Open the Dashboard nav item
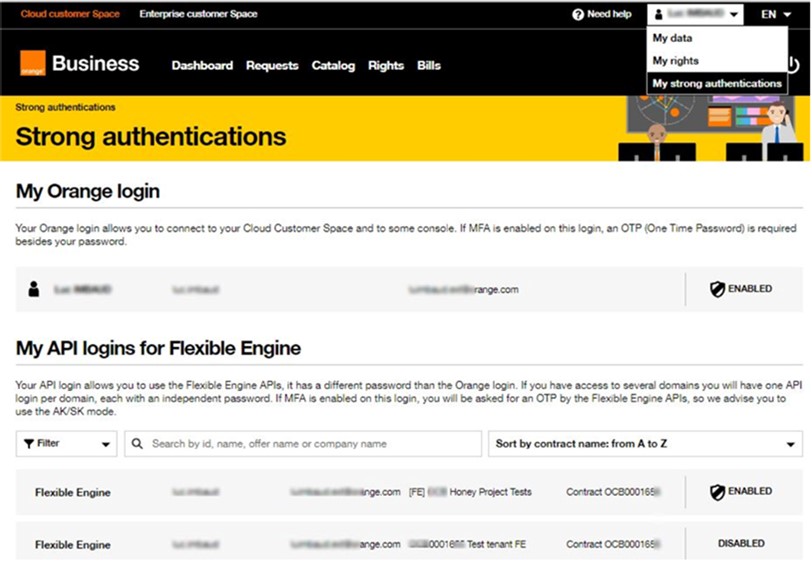Viewport: 812px width, 561px height. pyautogui.click(x=202, y=65)
